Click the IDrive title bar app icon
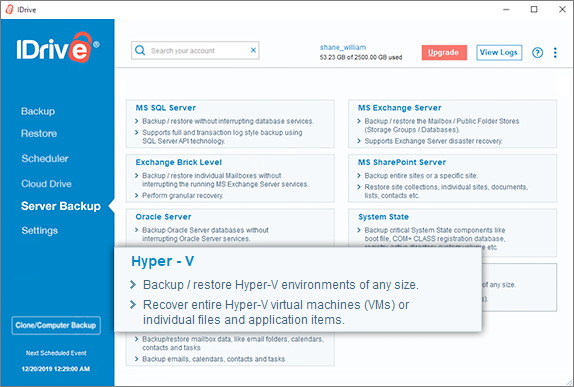574x387 pixels. (x=9, y=9)
